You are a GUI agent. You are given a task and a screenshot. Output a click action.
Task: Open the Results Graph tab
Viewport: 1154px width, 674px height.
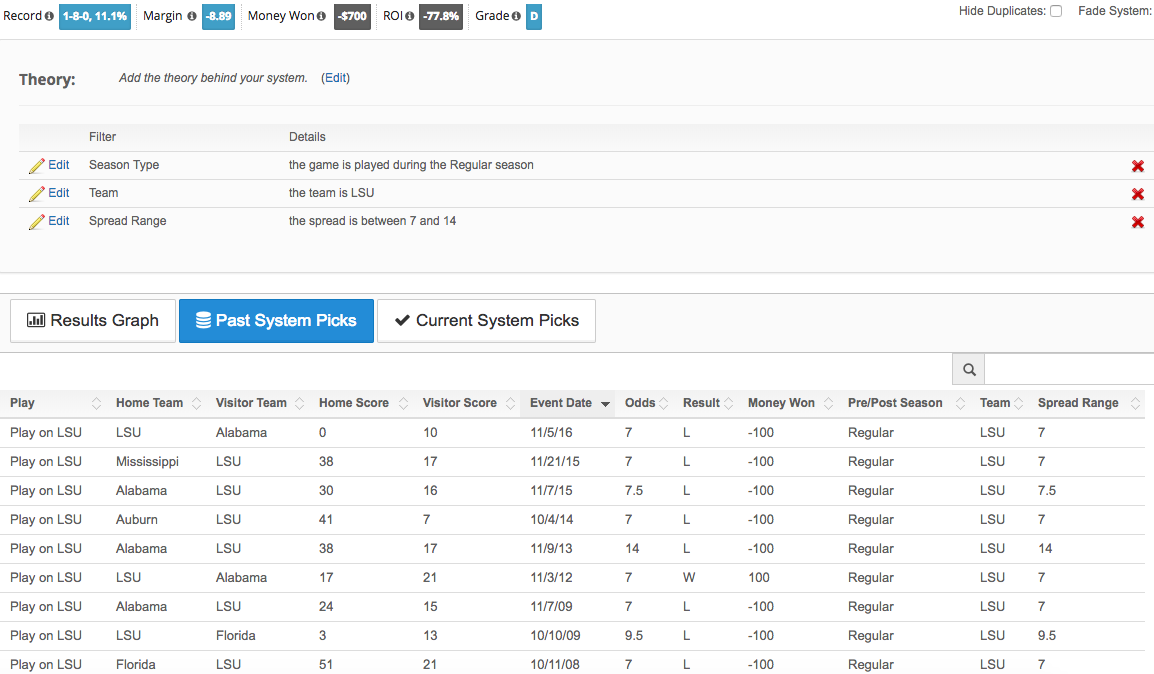click(93, 321)
